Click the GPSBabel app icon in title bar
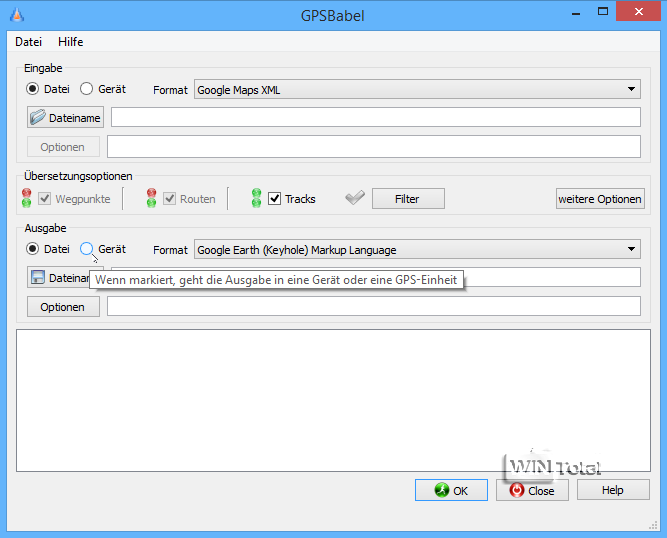This screenshot has width=667, height=538. tap(17, 15)
